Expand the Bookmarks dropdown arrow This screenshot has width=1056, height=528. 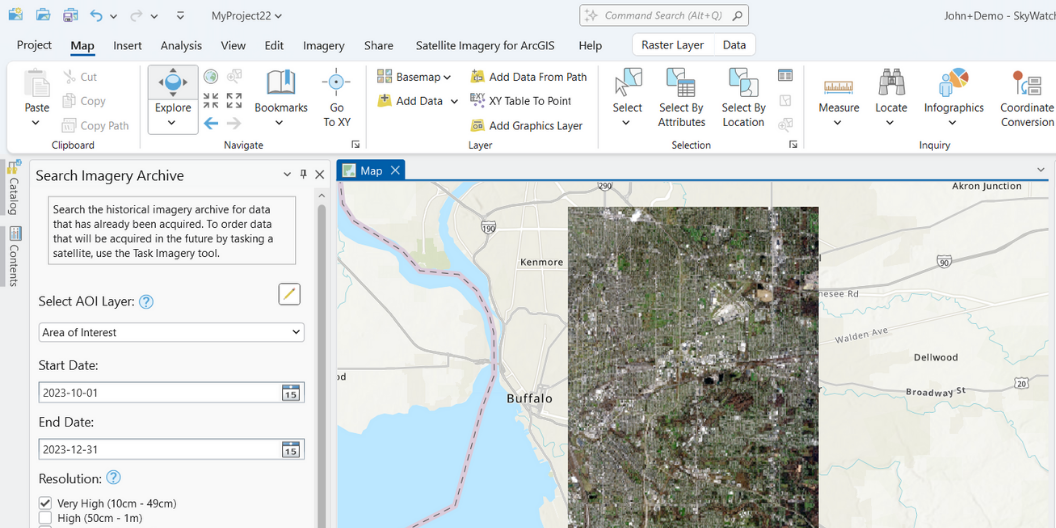click(x=279, y=123)
